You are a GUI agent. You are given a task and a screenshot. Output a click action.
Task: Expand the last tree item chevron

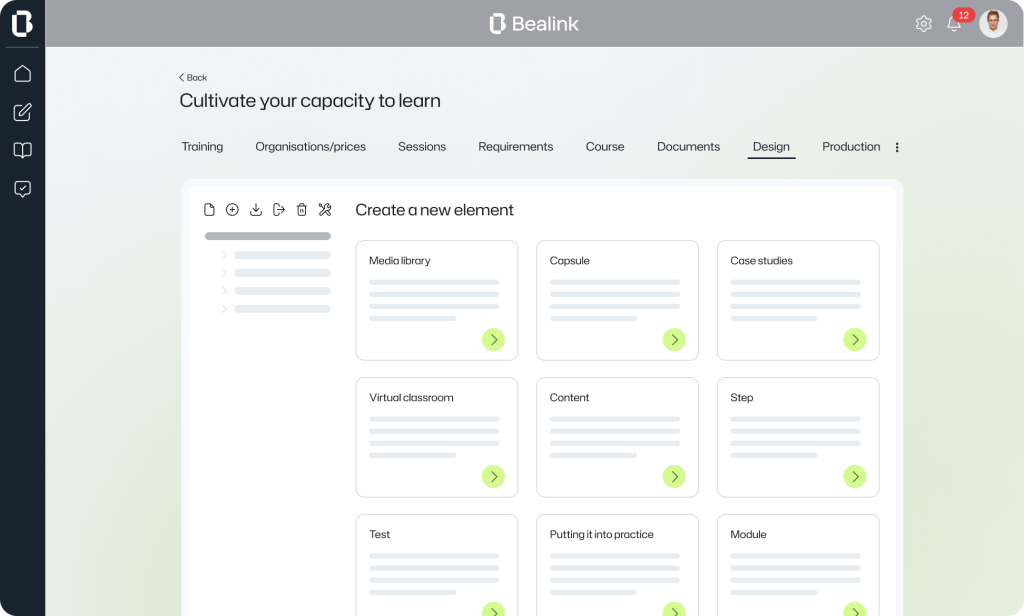click(x=224, y=309)
